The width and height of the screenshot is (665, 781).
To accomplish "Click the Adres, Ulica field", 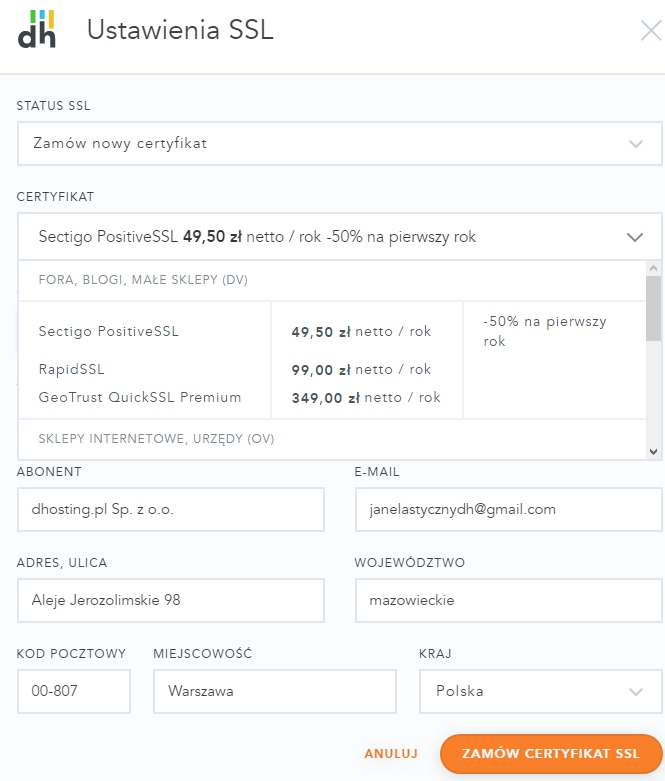I will pos(171,600).
